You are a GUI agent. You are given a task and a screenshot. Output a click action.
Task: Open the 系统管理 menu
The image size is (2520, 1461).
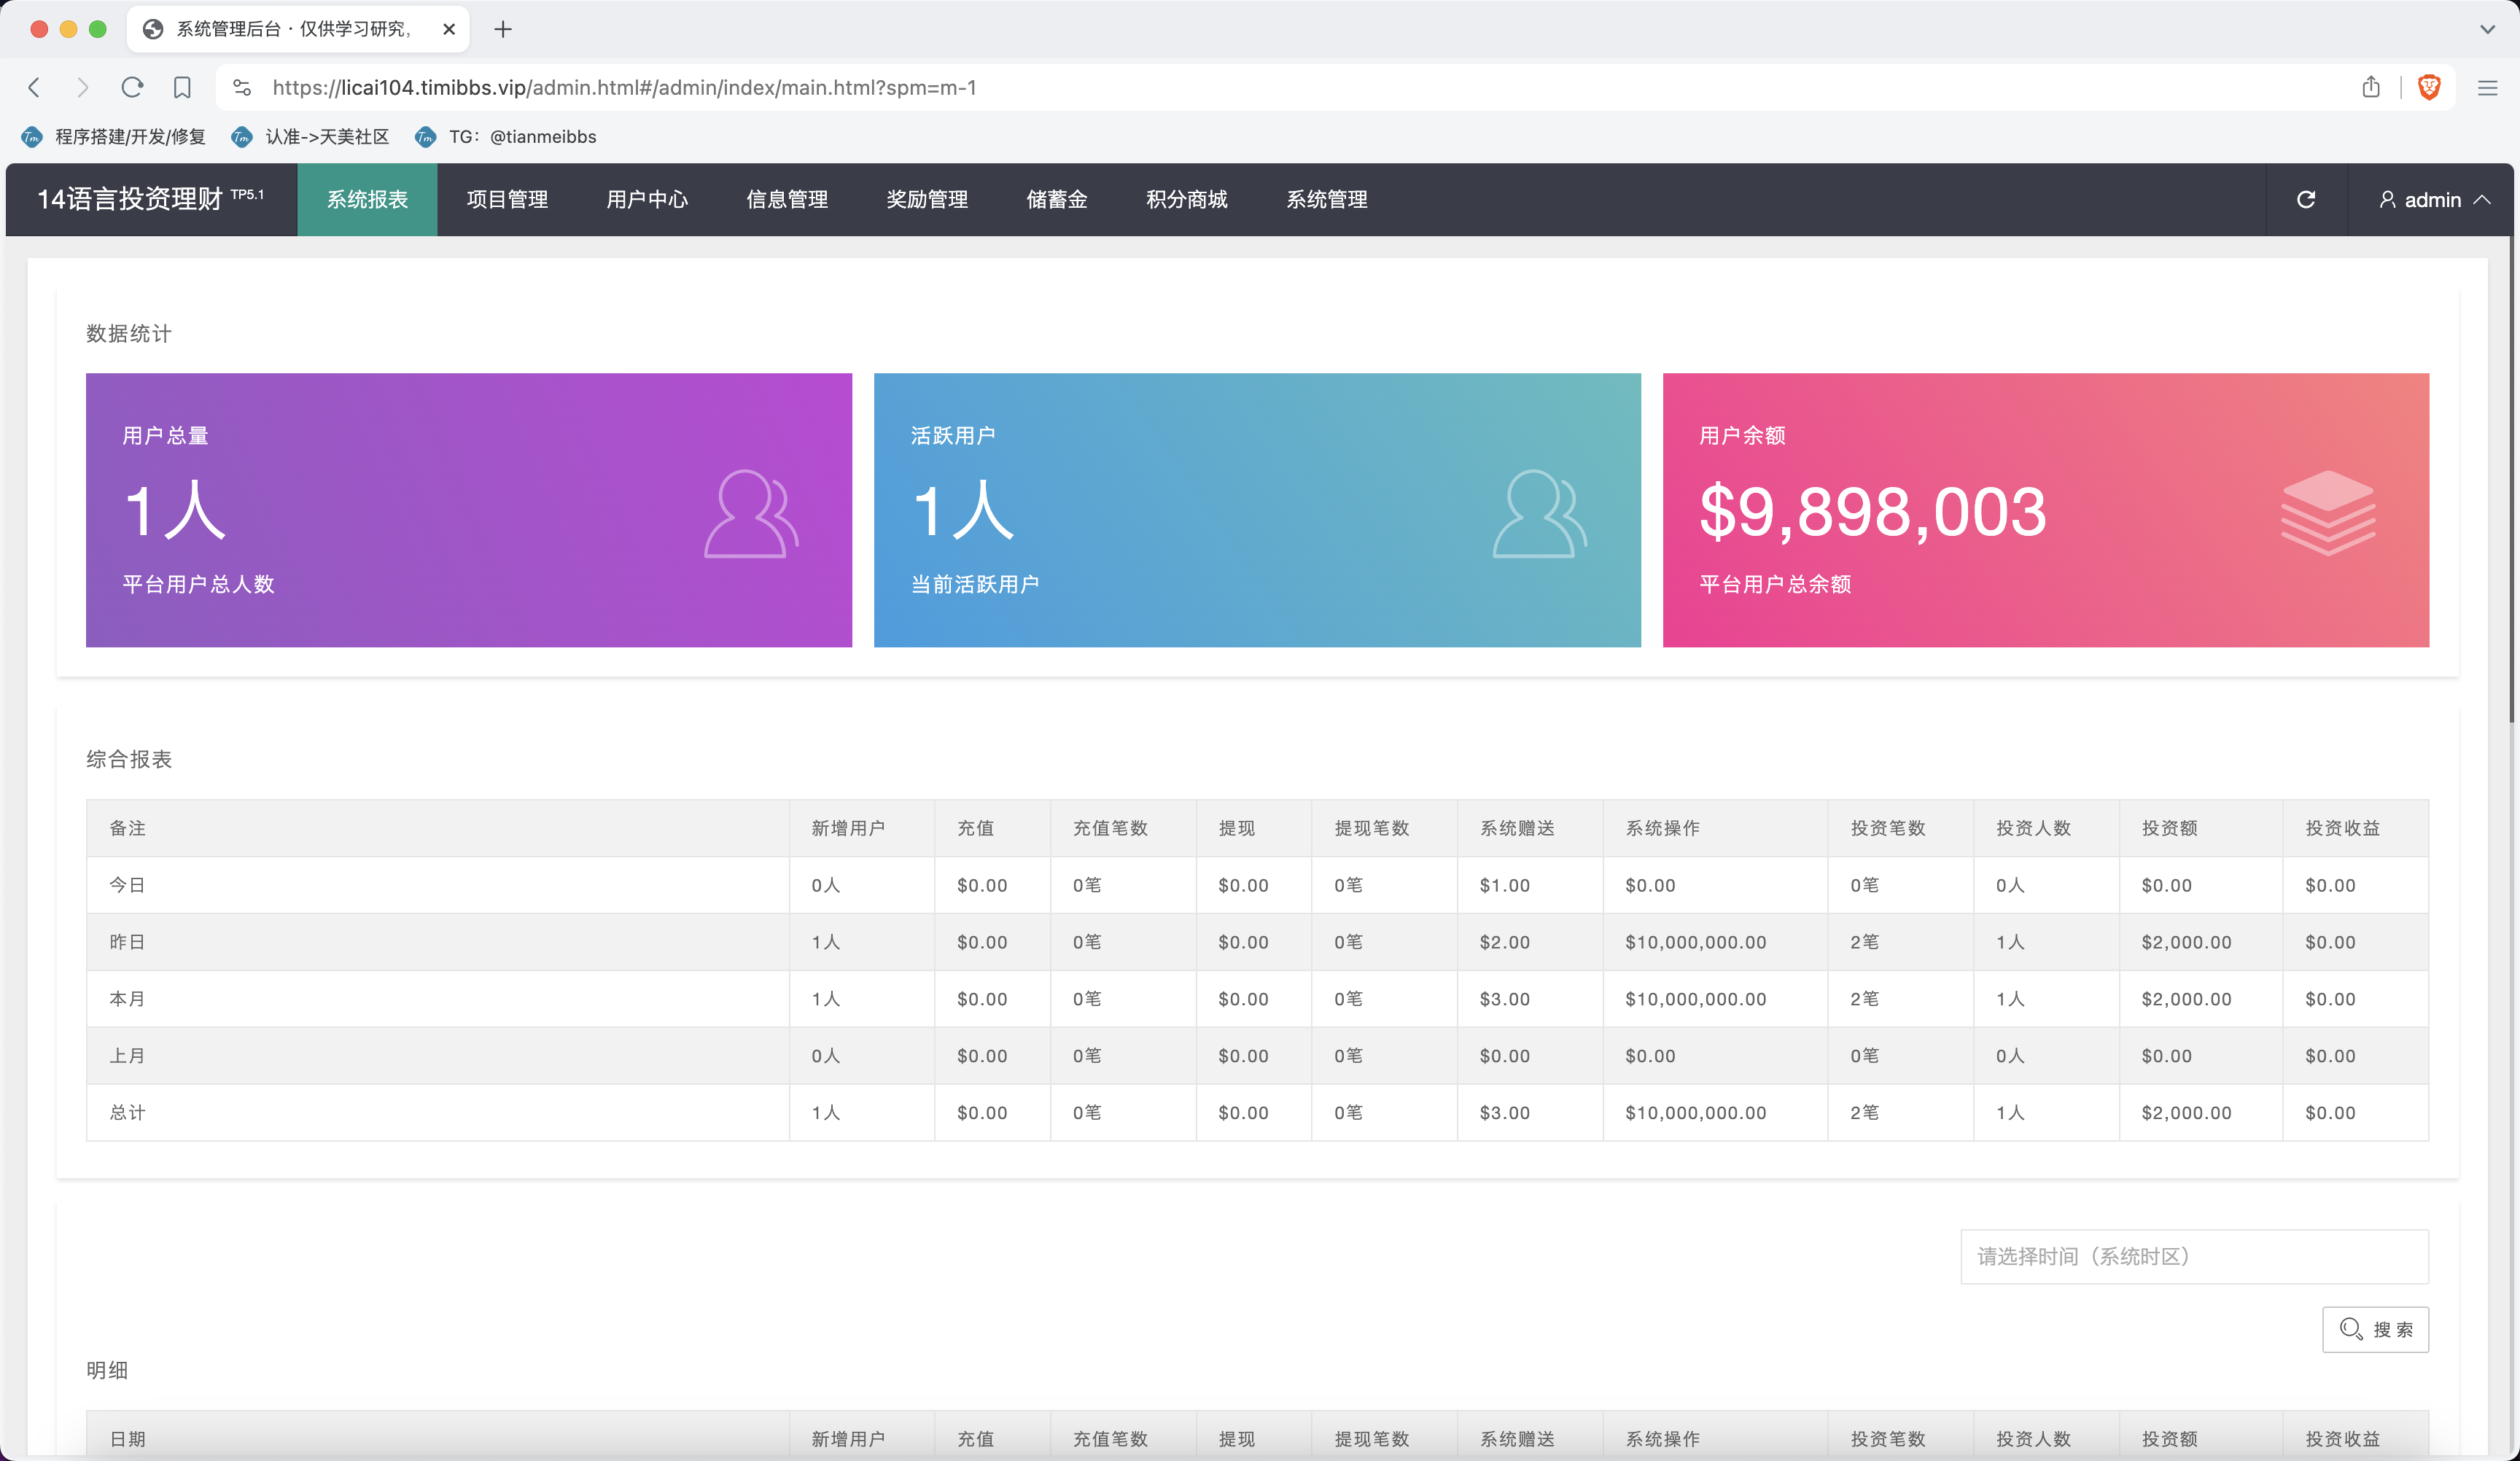(x=1327, y=199)
